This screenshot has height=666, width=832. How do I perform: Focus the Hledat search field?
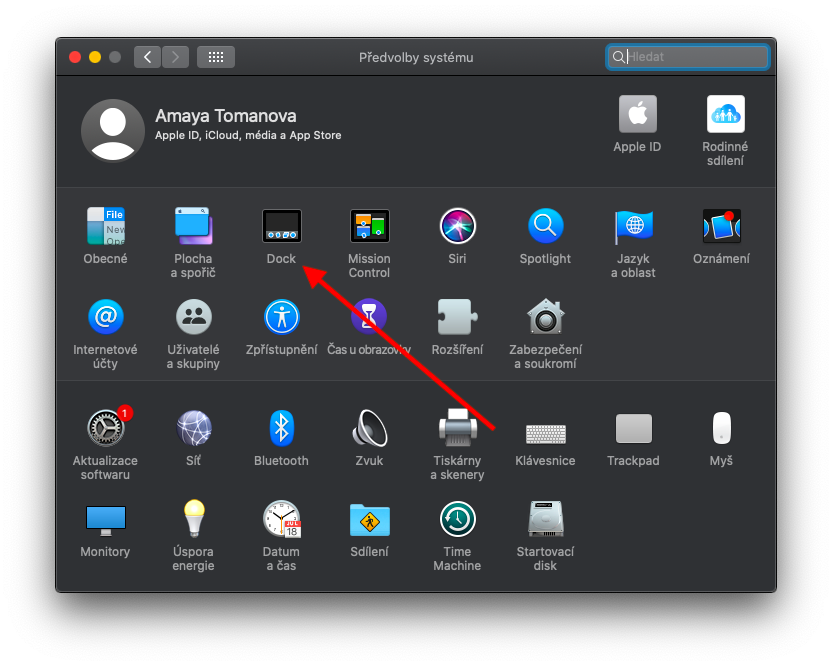coord(688,57)
